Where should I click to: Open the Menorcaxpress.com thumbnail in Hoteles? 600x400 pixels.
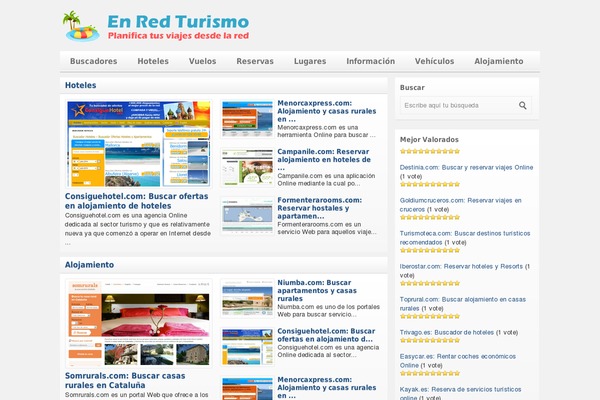click(x=247, y=119)
